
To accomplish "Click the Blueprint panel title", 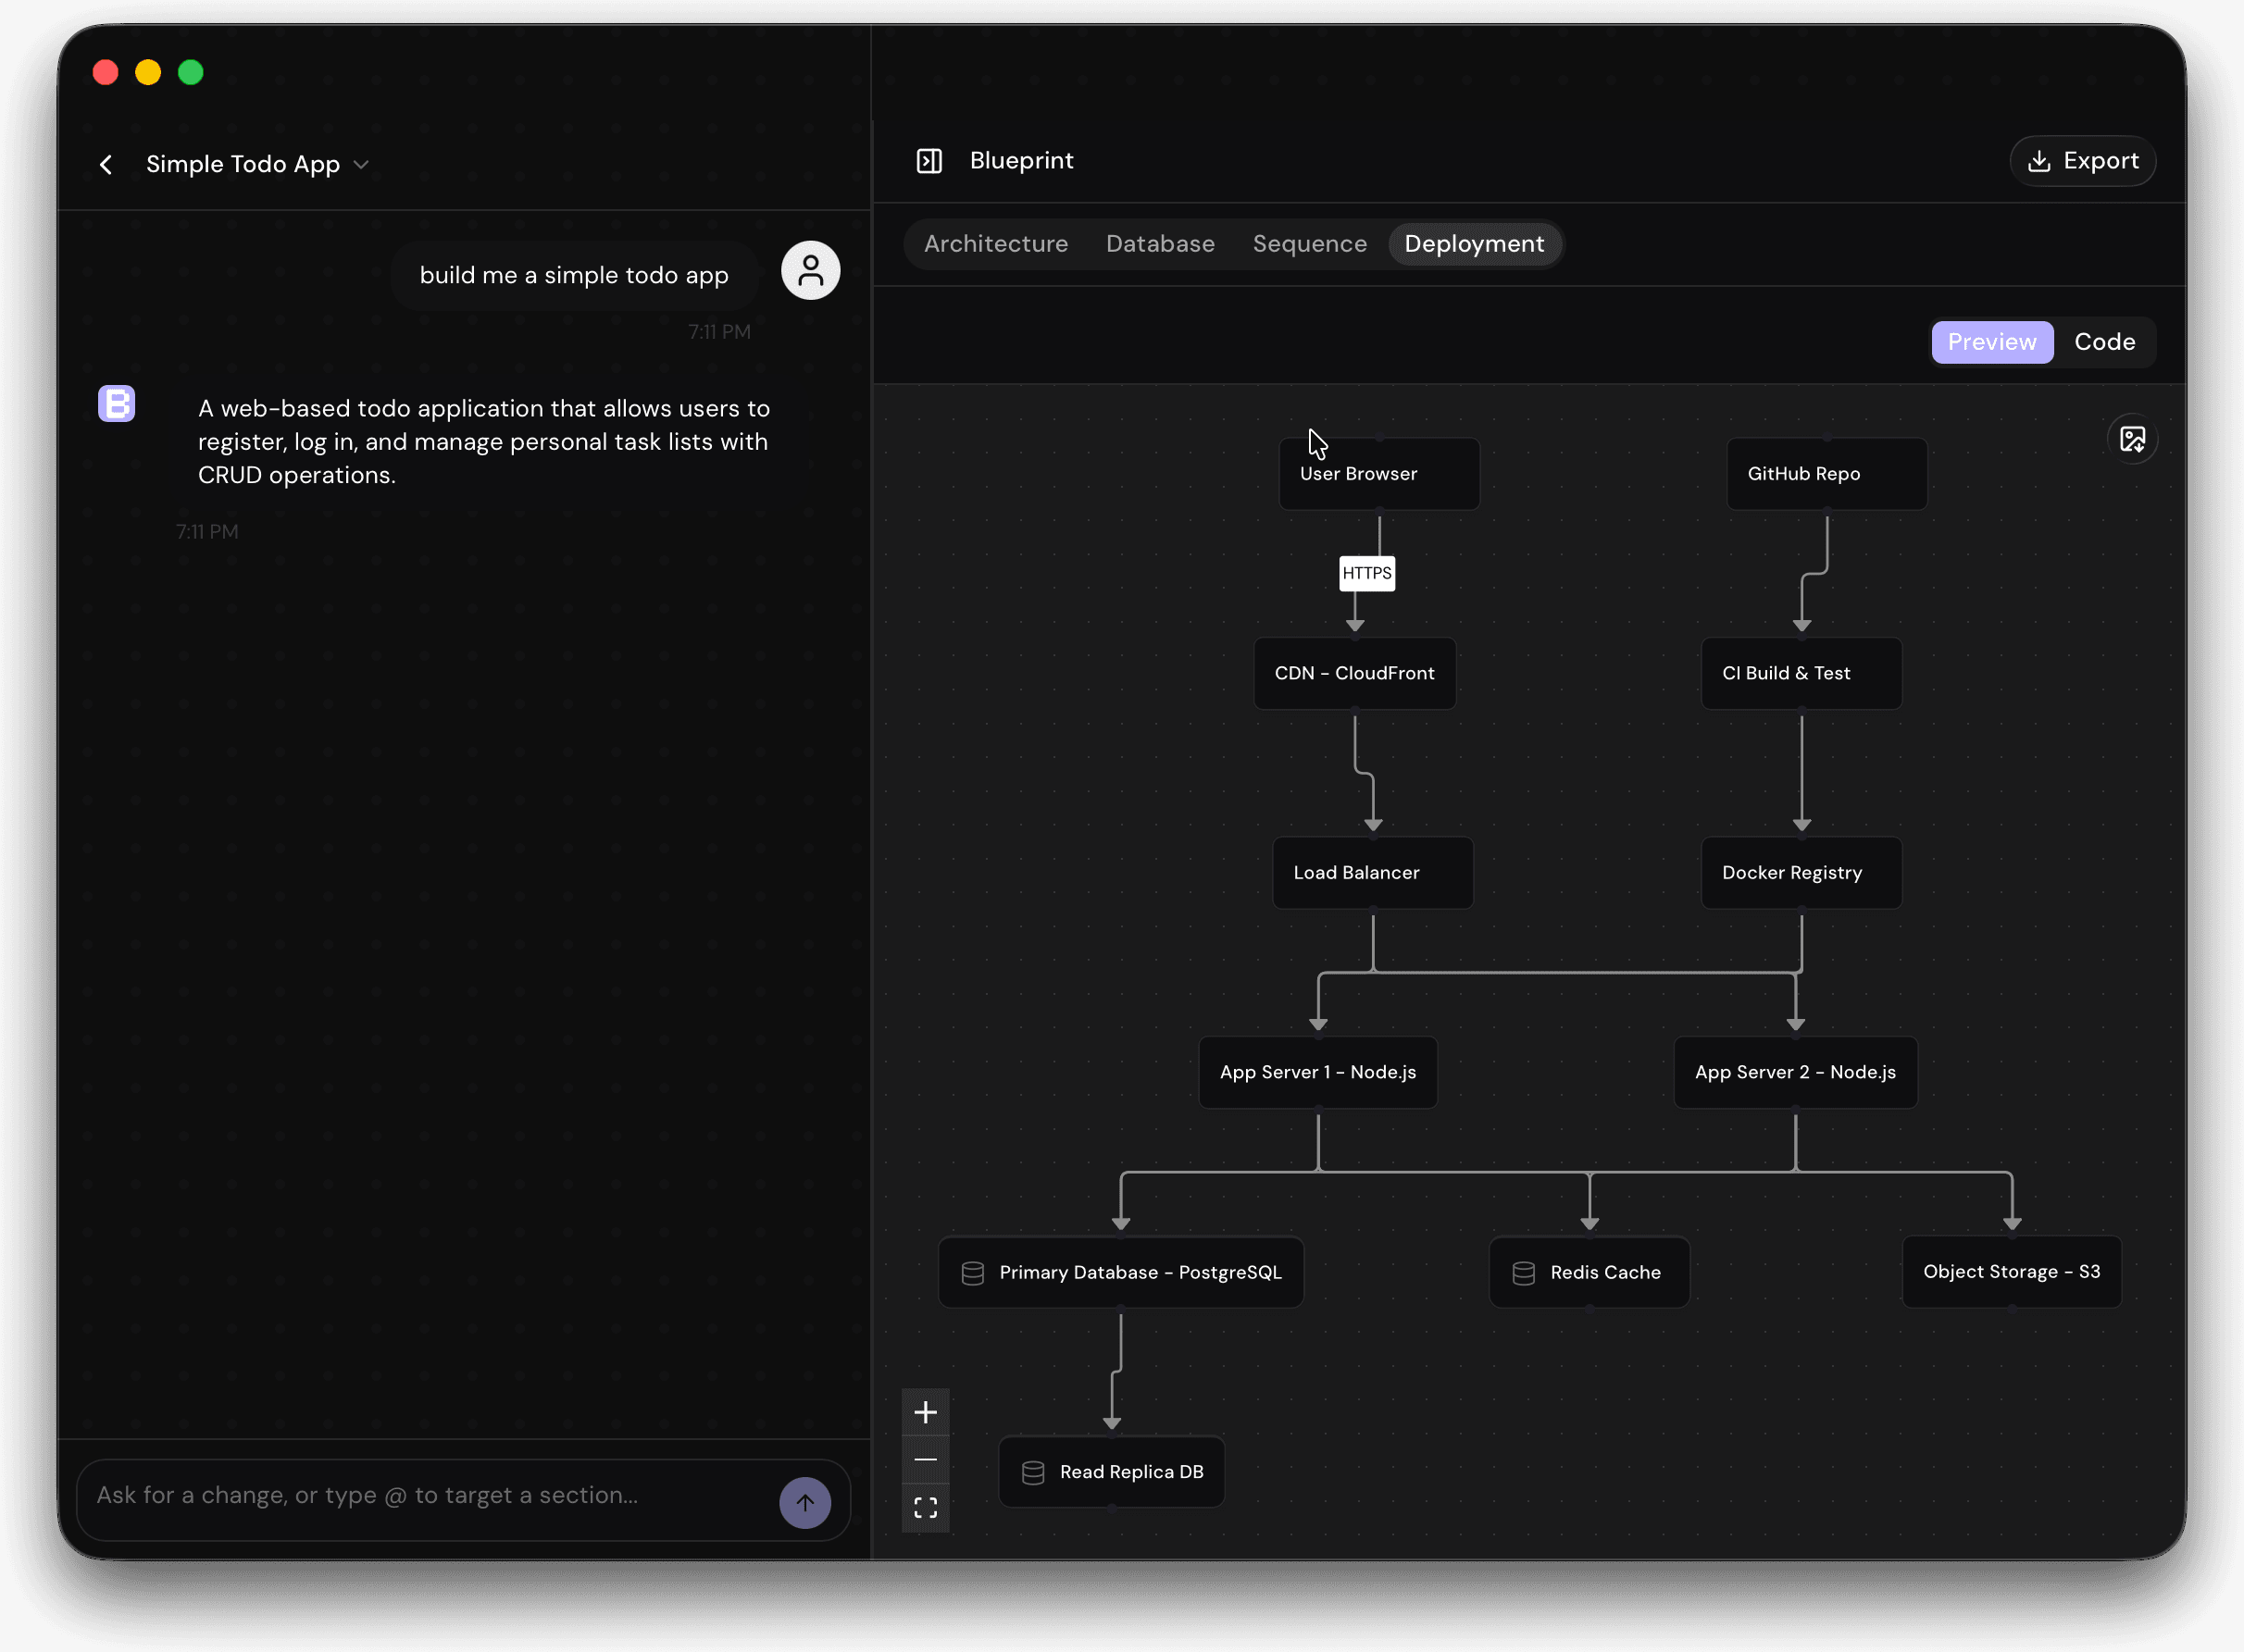I will pyautogui.click(x=1021, y=161).
